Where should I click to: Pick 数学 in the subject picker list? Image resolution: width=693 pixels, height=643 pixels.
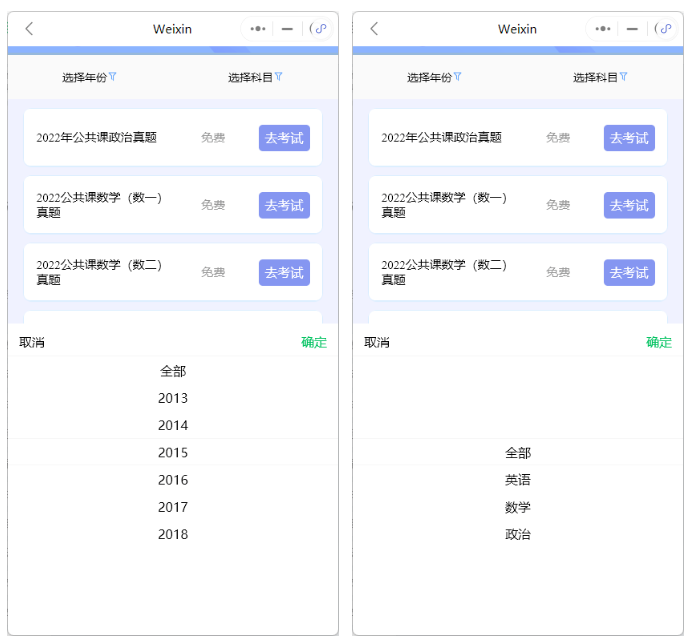[518, 507]
